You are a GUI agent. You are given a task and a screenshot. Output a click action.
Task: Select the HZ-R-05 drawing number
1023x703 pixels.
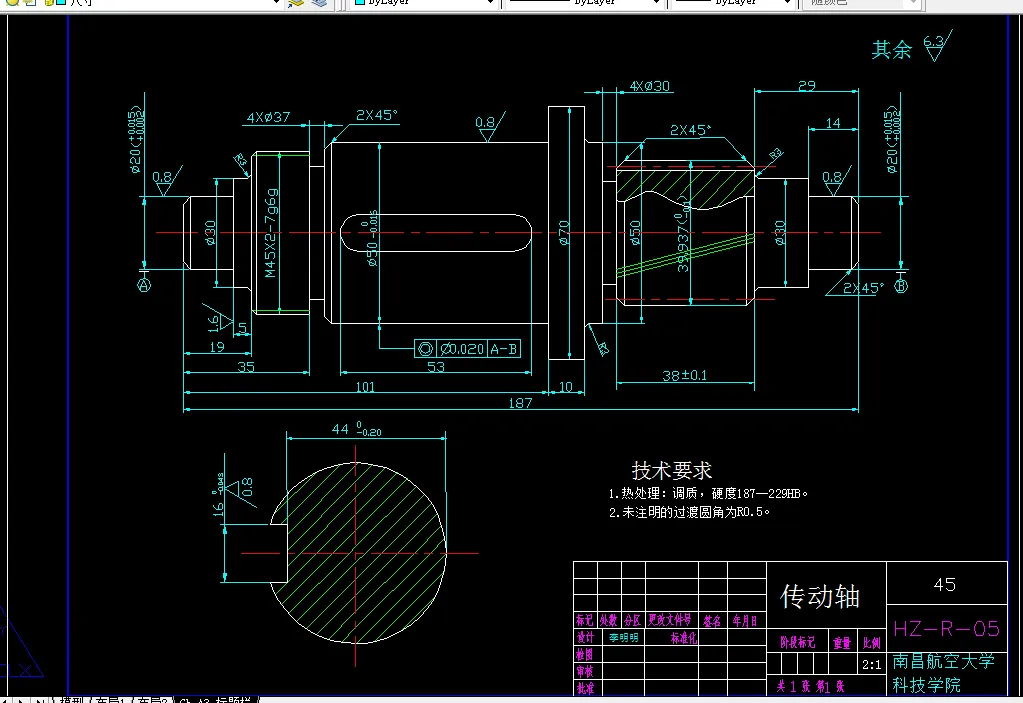point(946,629)
